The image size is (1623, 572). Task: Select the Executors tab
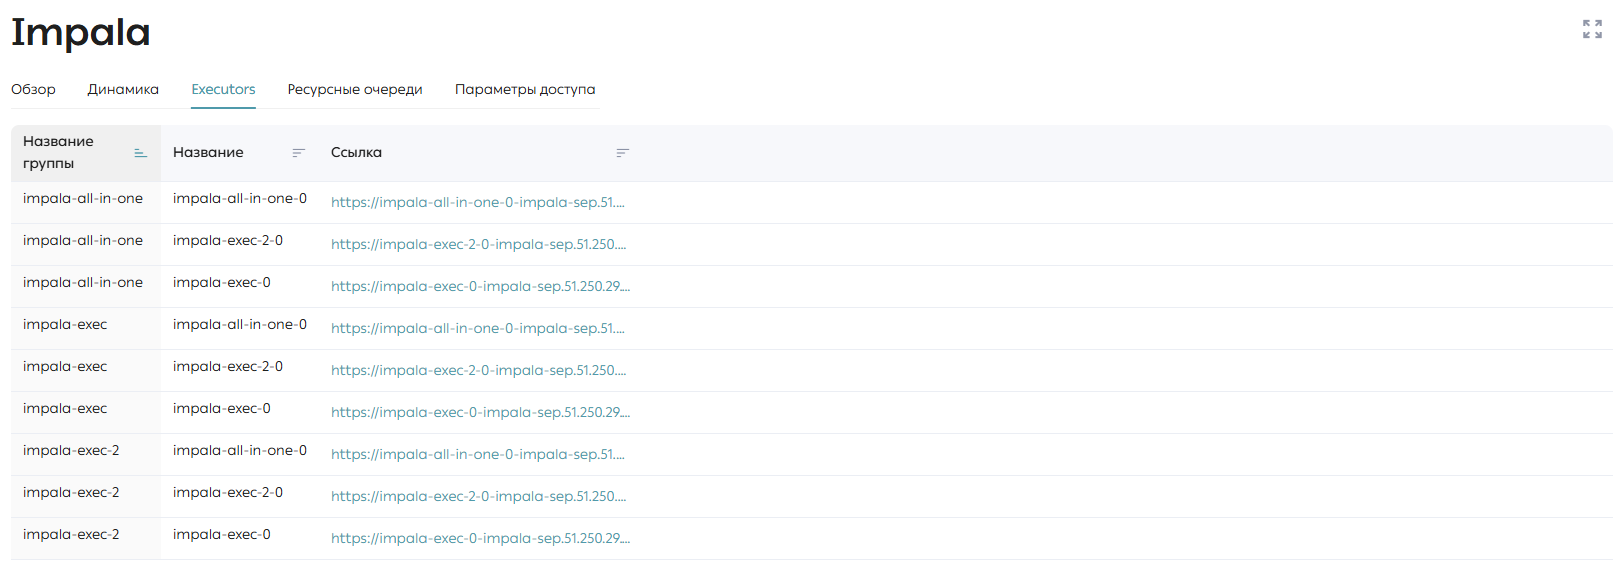tap(223, 89)
